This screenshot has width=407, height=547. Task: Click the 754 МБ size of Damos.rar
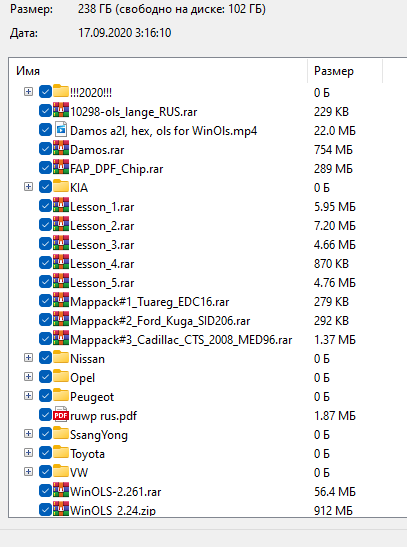point(333,150)
